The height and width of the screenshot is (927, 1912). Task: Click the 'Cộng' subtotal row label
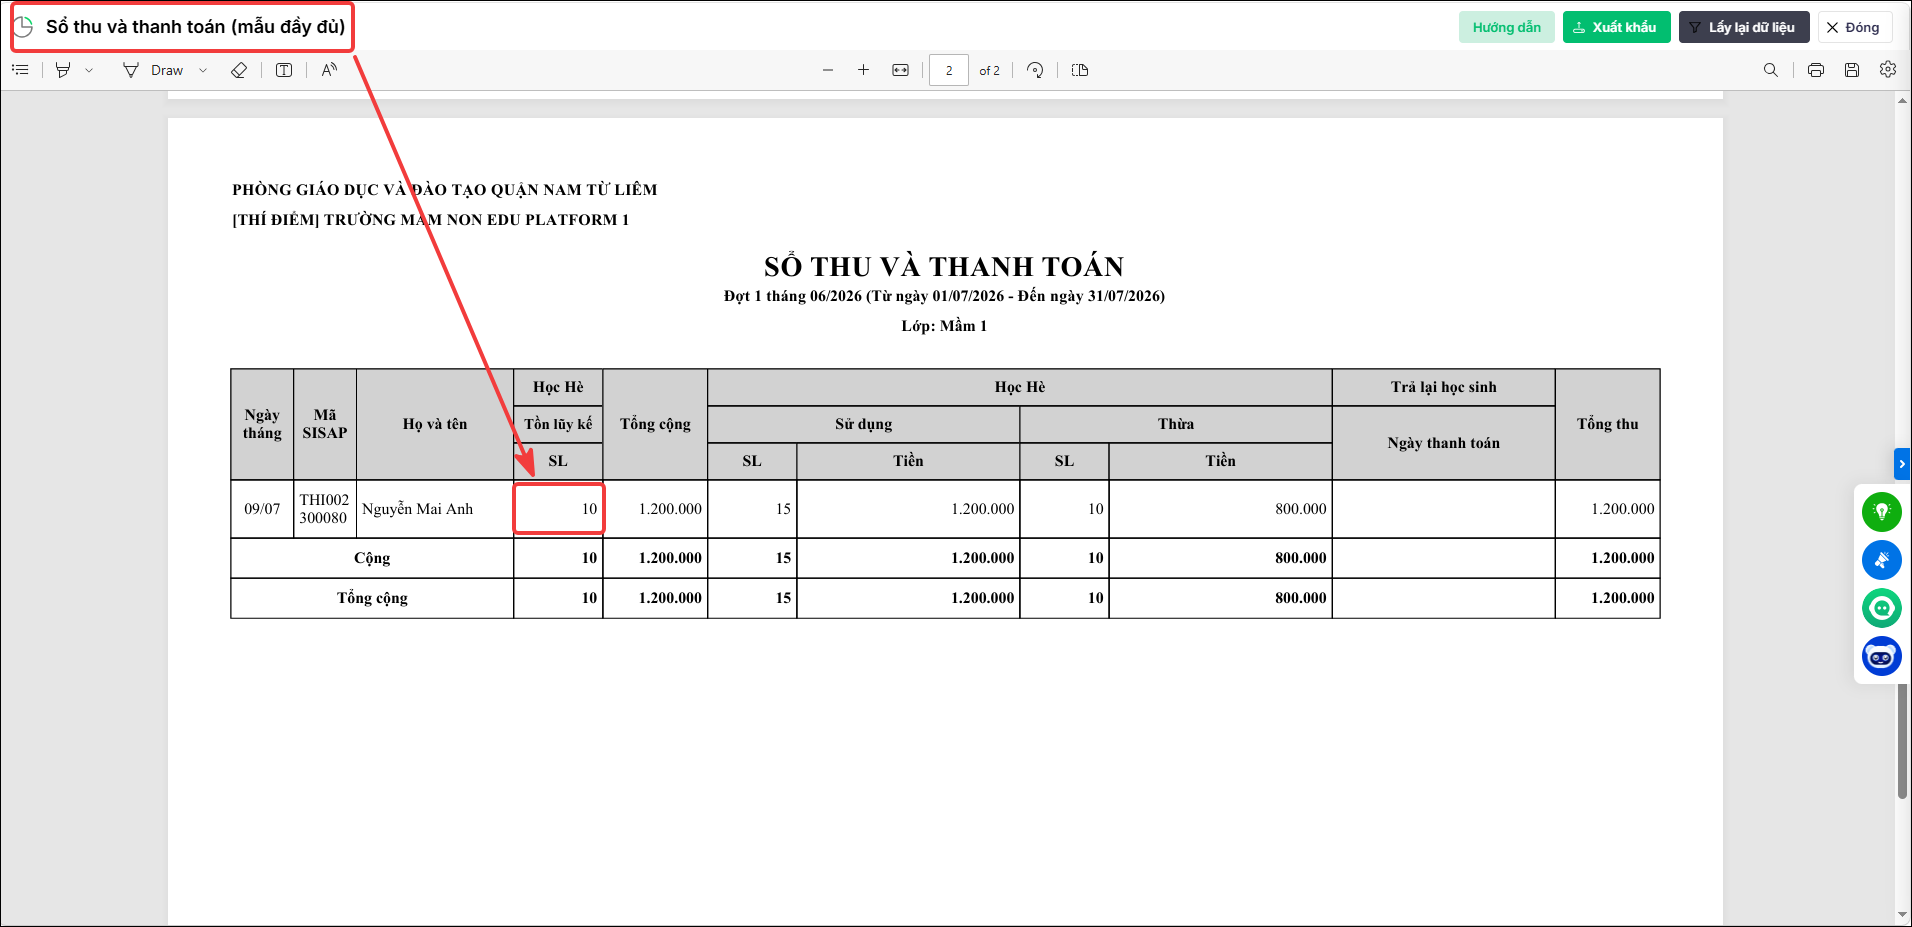coord(372,558)
